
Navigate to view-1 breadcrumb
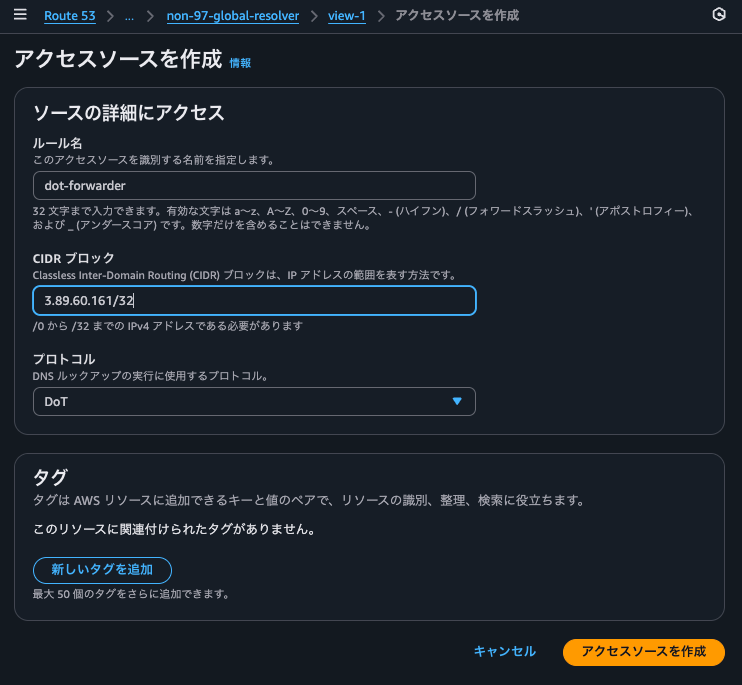coord(346,16)
